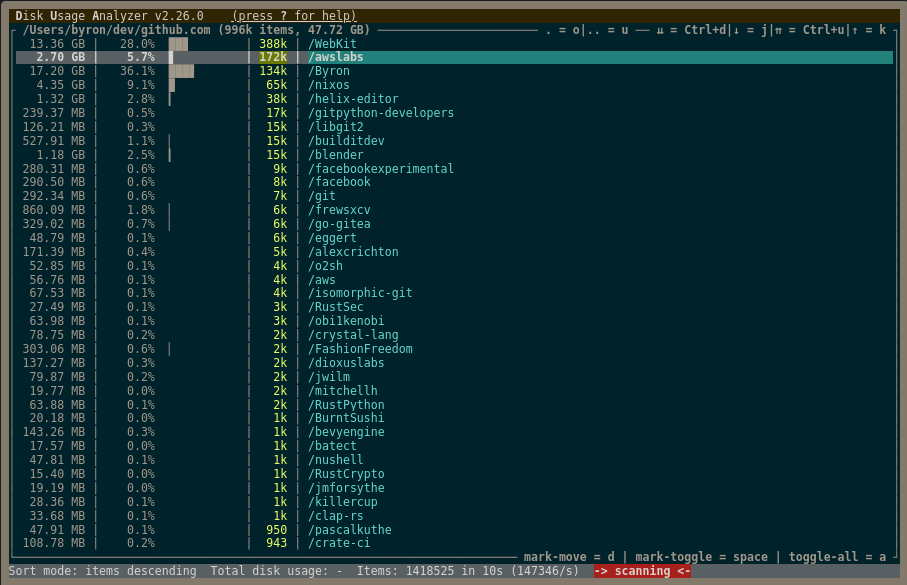Select the /dioxuslabs directory
Screen dimensions: 907x585
454,362
